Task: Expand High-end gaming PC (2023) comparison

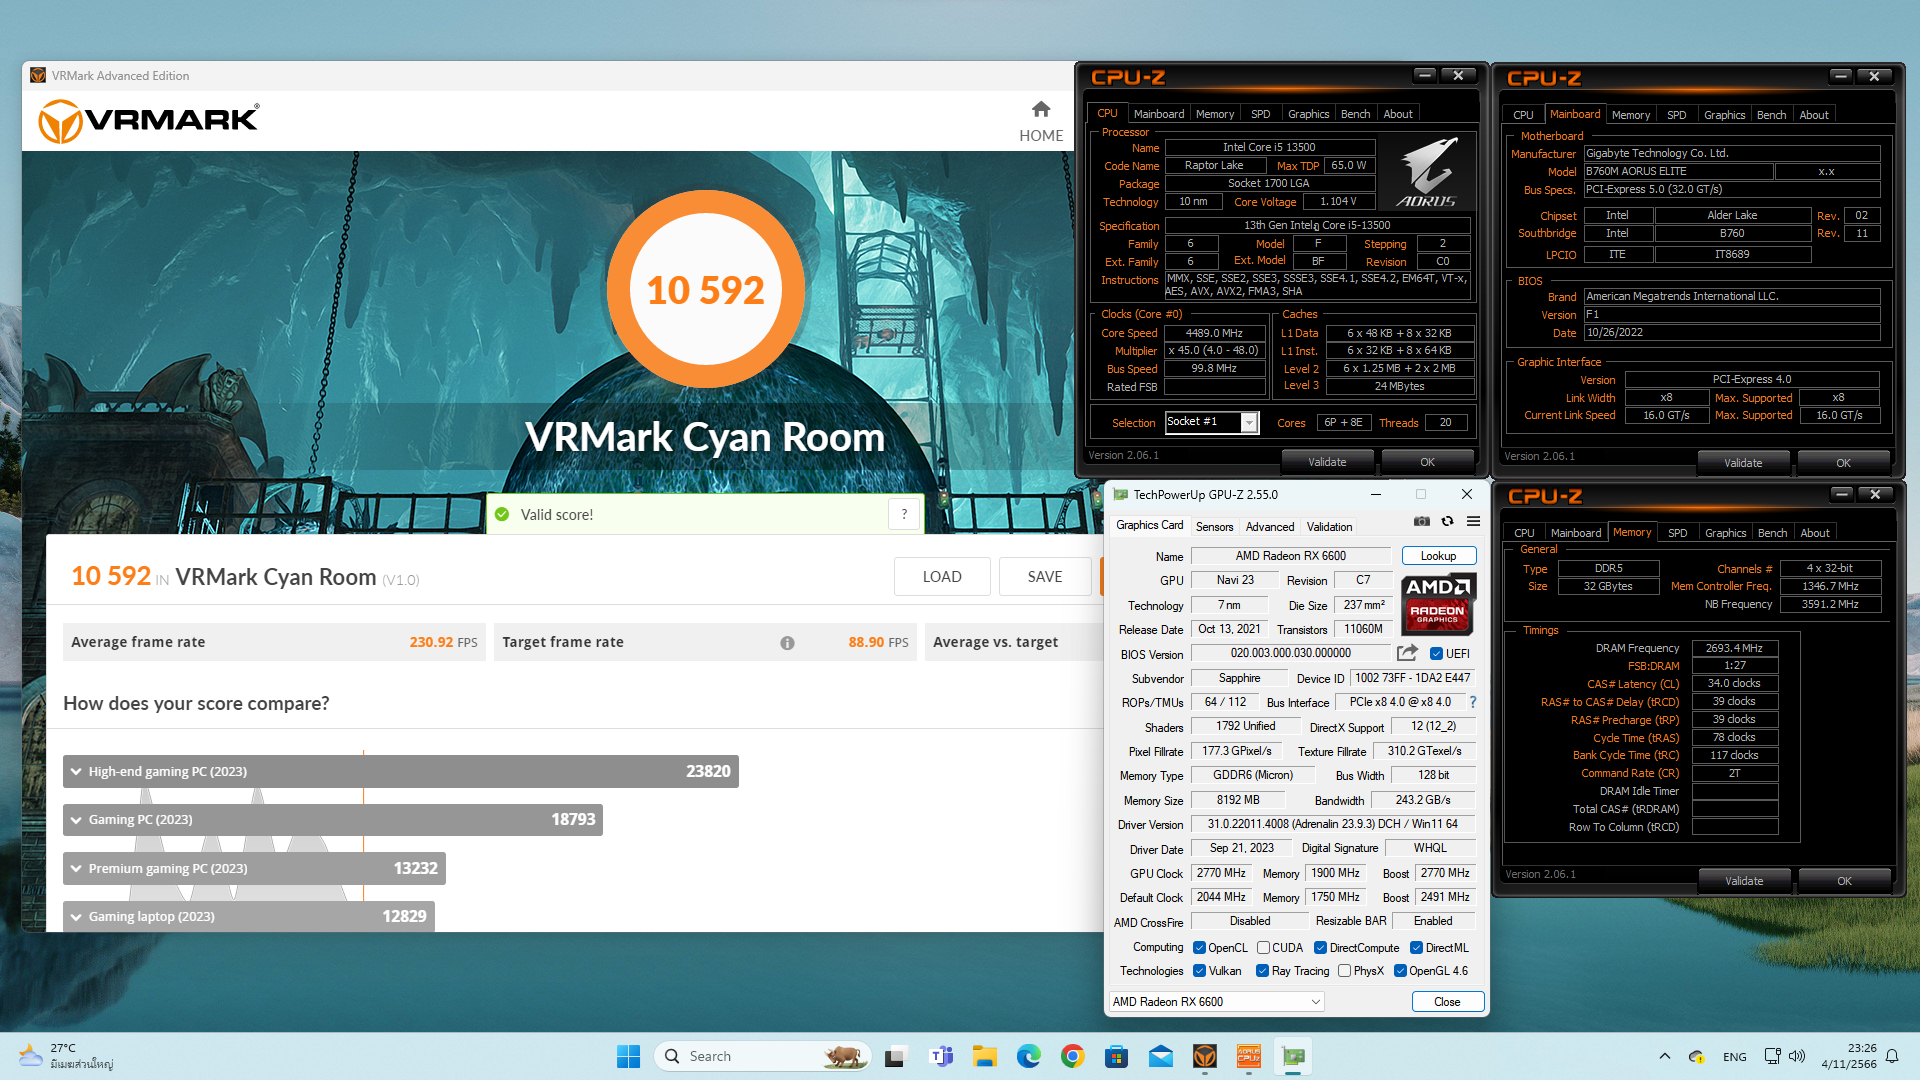Action: 401,771
